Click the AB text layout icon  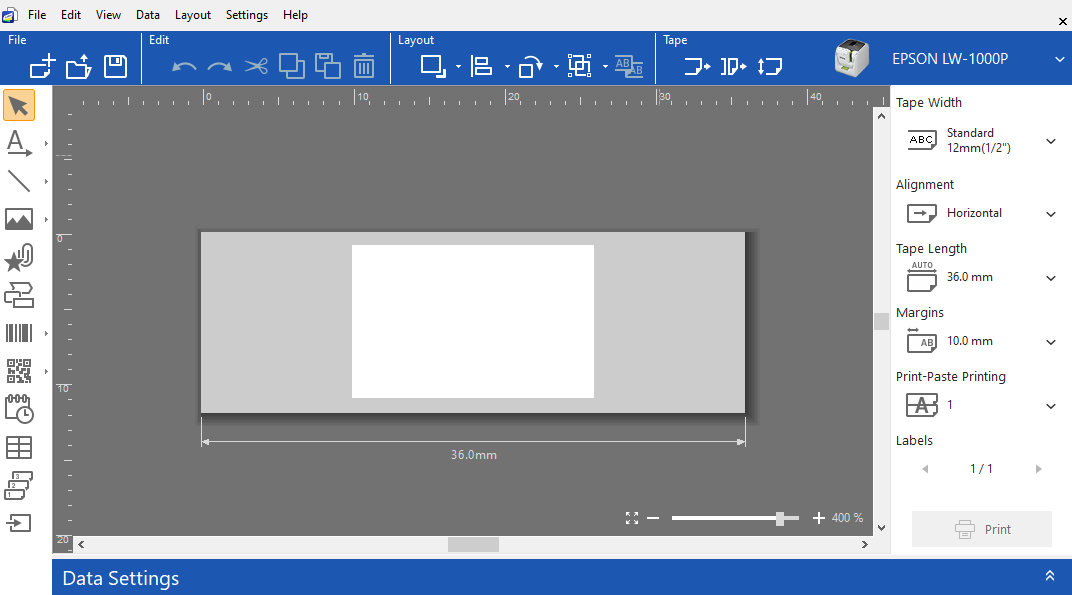point(629,66)
